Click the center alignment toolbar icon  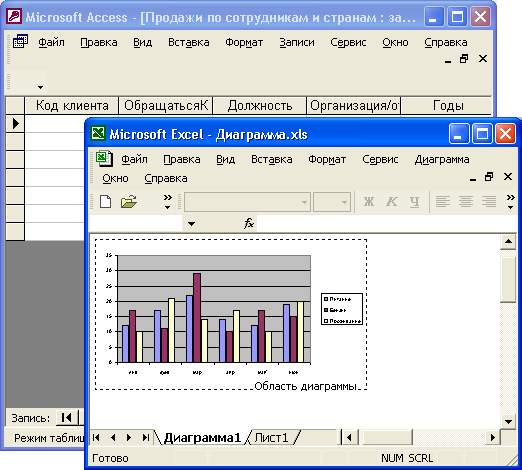click(x=466, y=202)
